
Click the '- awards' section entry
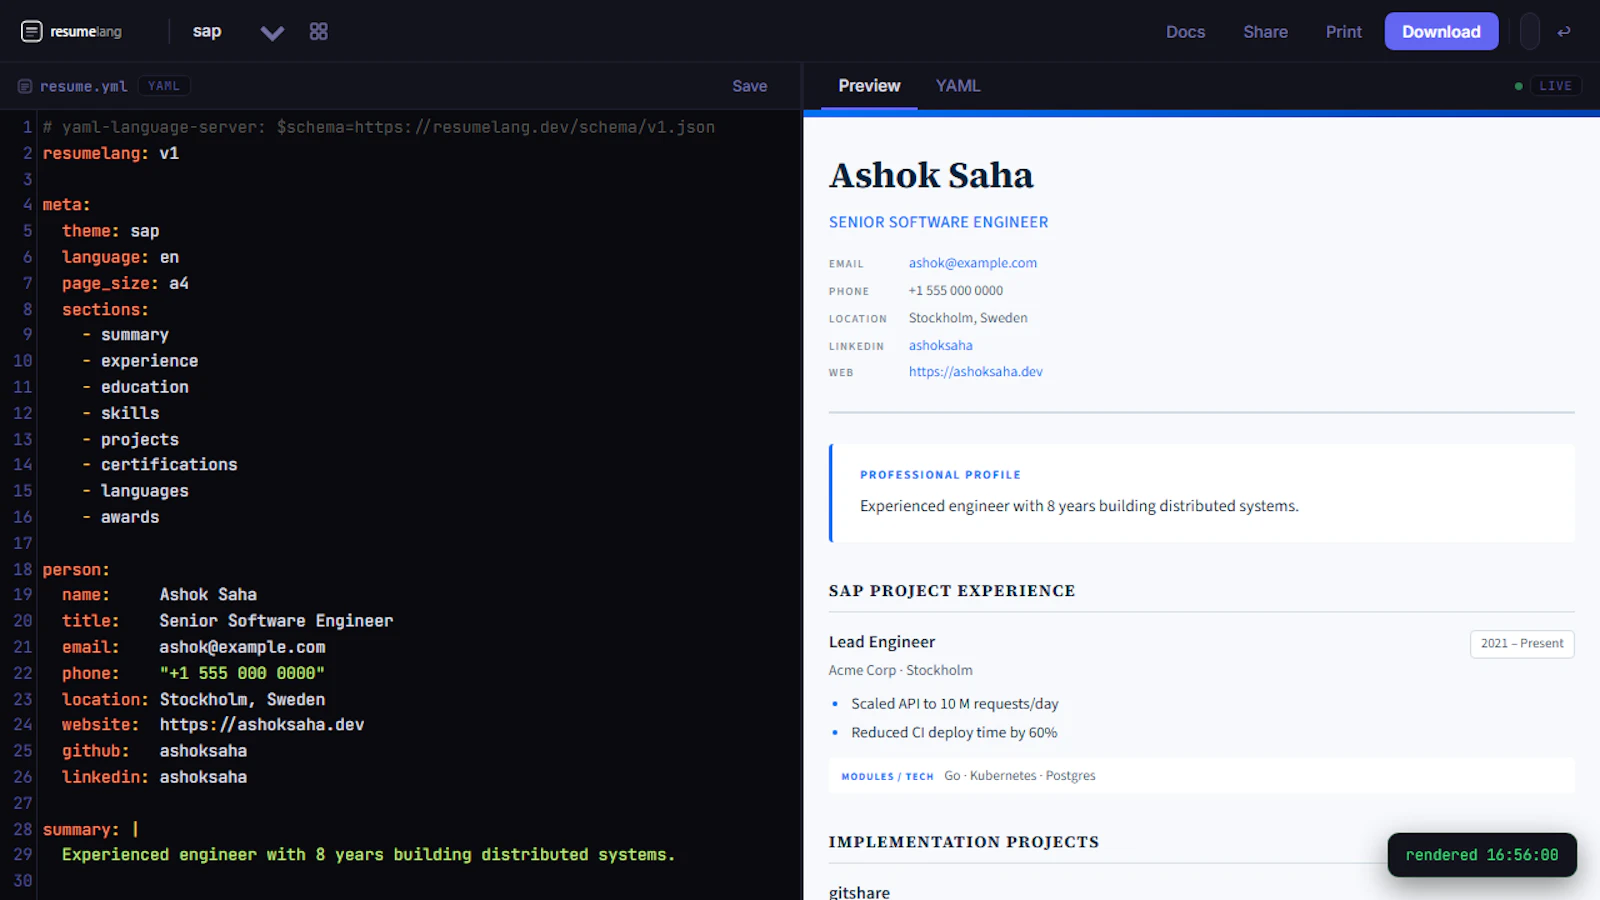click(121, 517)
